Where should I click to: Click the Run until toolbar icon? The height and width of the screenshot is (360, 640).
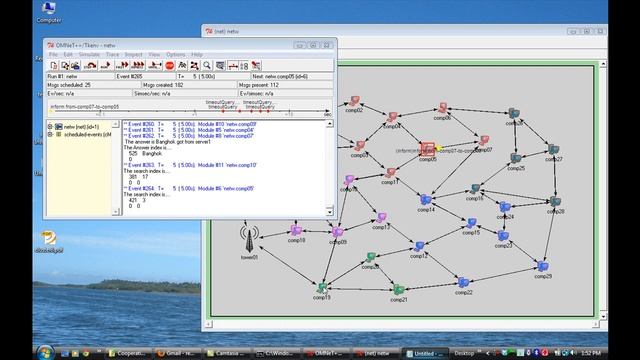pyautogui.click(x=154, y=65)
